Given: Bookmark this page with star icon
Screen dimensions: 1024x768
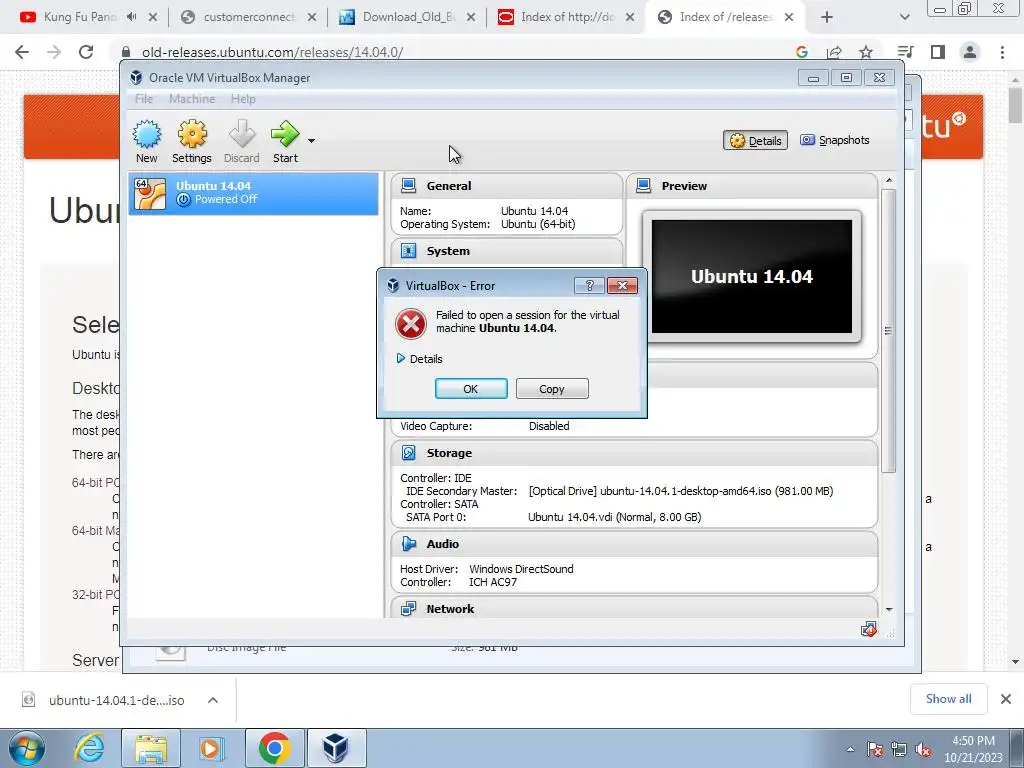Looking at the screenshot, I should (866, 52).
